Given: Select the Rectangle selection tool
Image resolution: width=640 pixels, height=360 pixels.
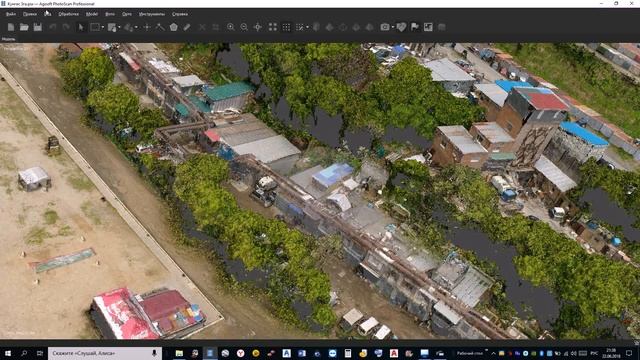Looking at the screenshot, I should [x=95, y=27].
